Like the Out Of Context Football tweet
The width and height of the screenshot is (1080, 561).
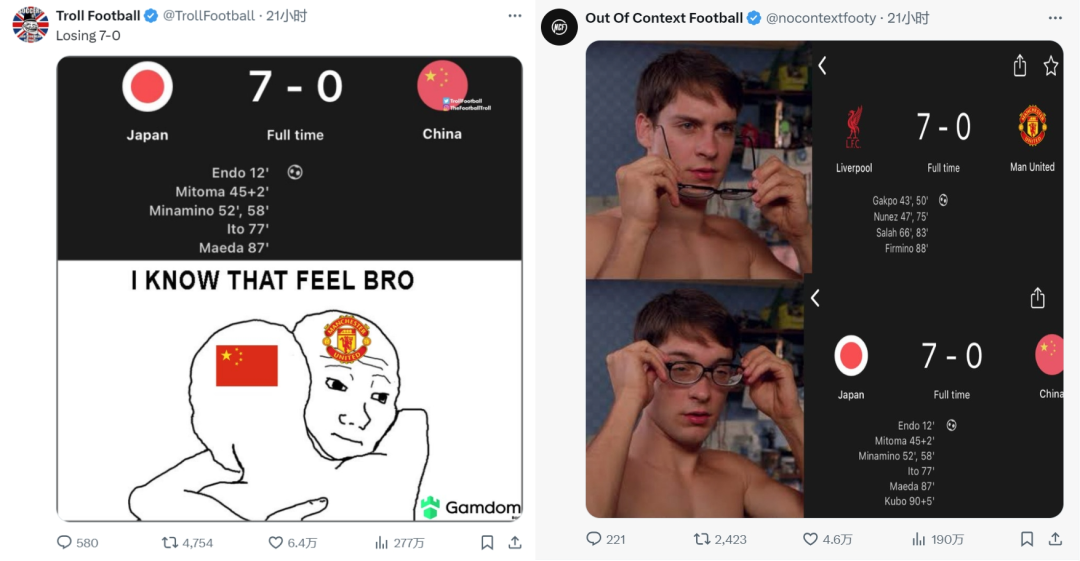click(809, 539)
